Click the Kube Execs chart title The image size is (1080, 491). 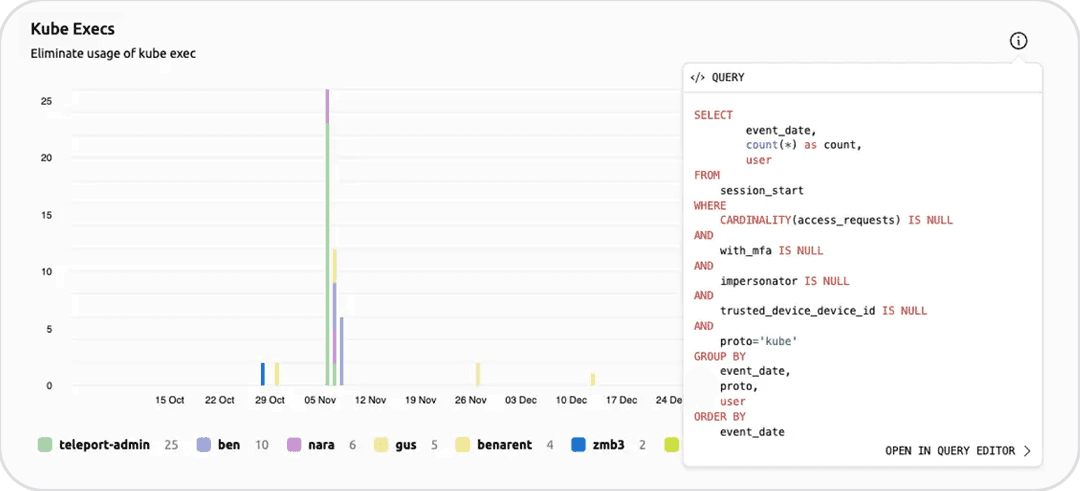pos(72,29)
